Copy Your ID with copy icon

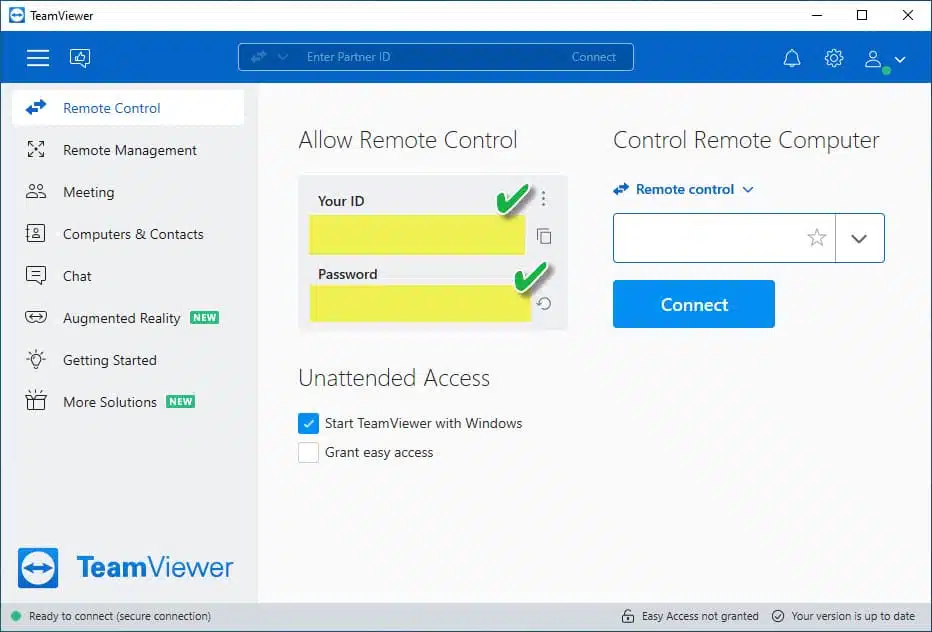[544, 236]
